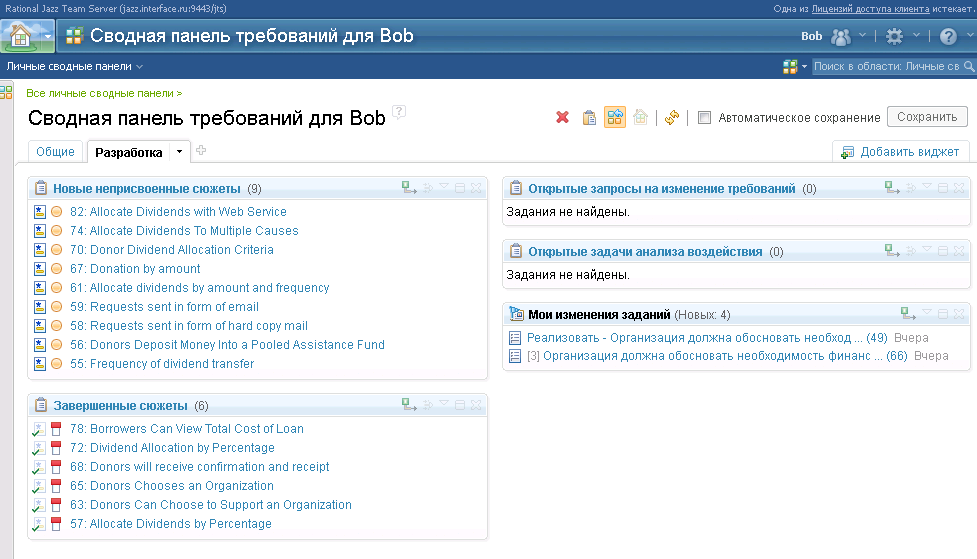Image resolution: width=977 pixels, height=559 pixels.
Task: Click the house toolbar icon
Action: click(640, 117)
